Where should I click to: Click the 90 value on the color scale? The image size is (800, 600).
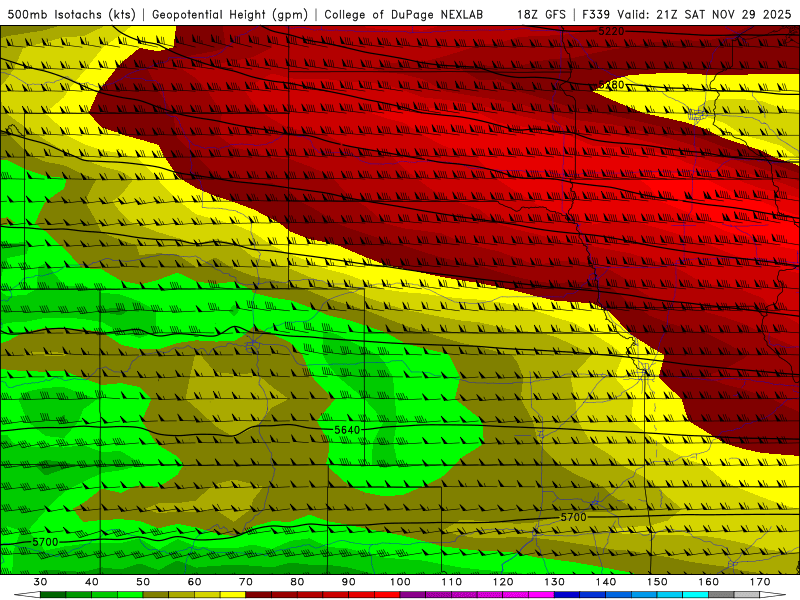tap(349, 582)
